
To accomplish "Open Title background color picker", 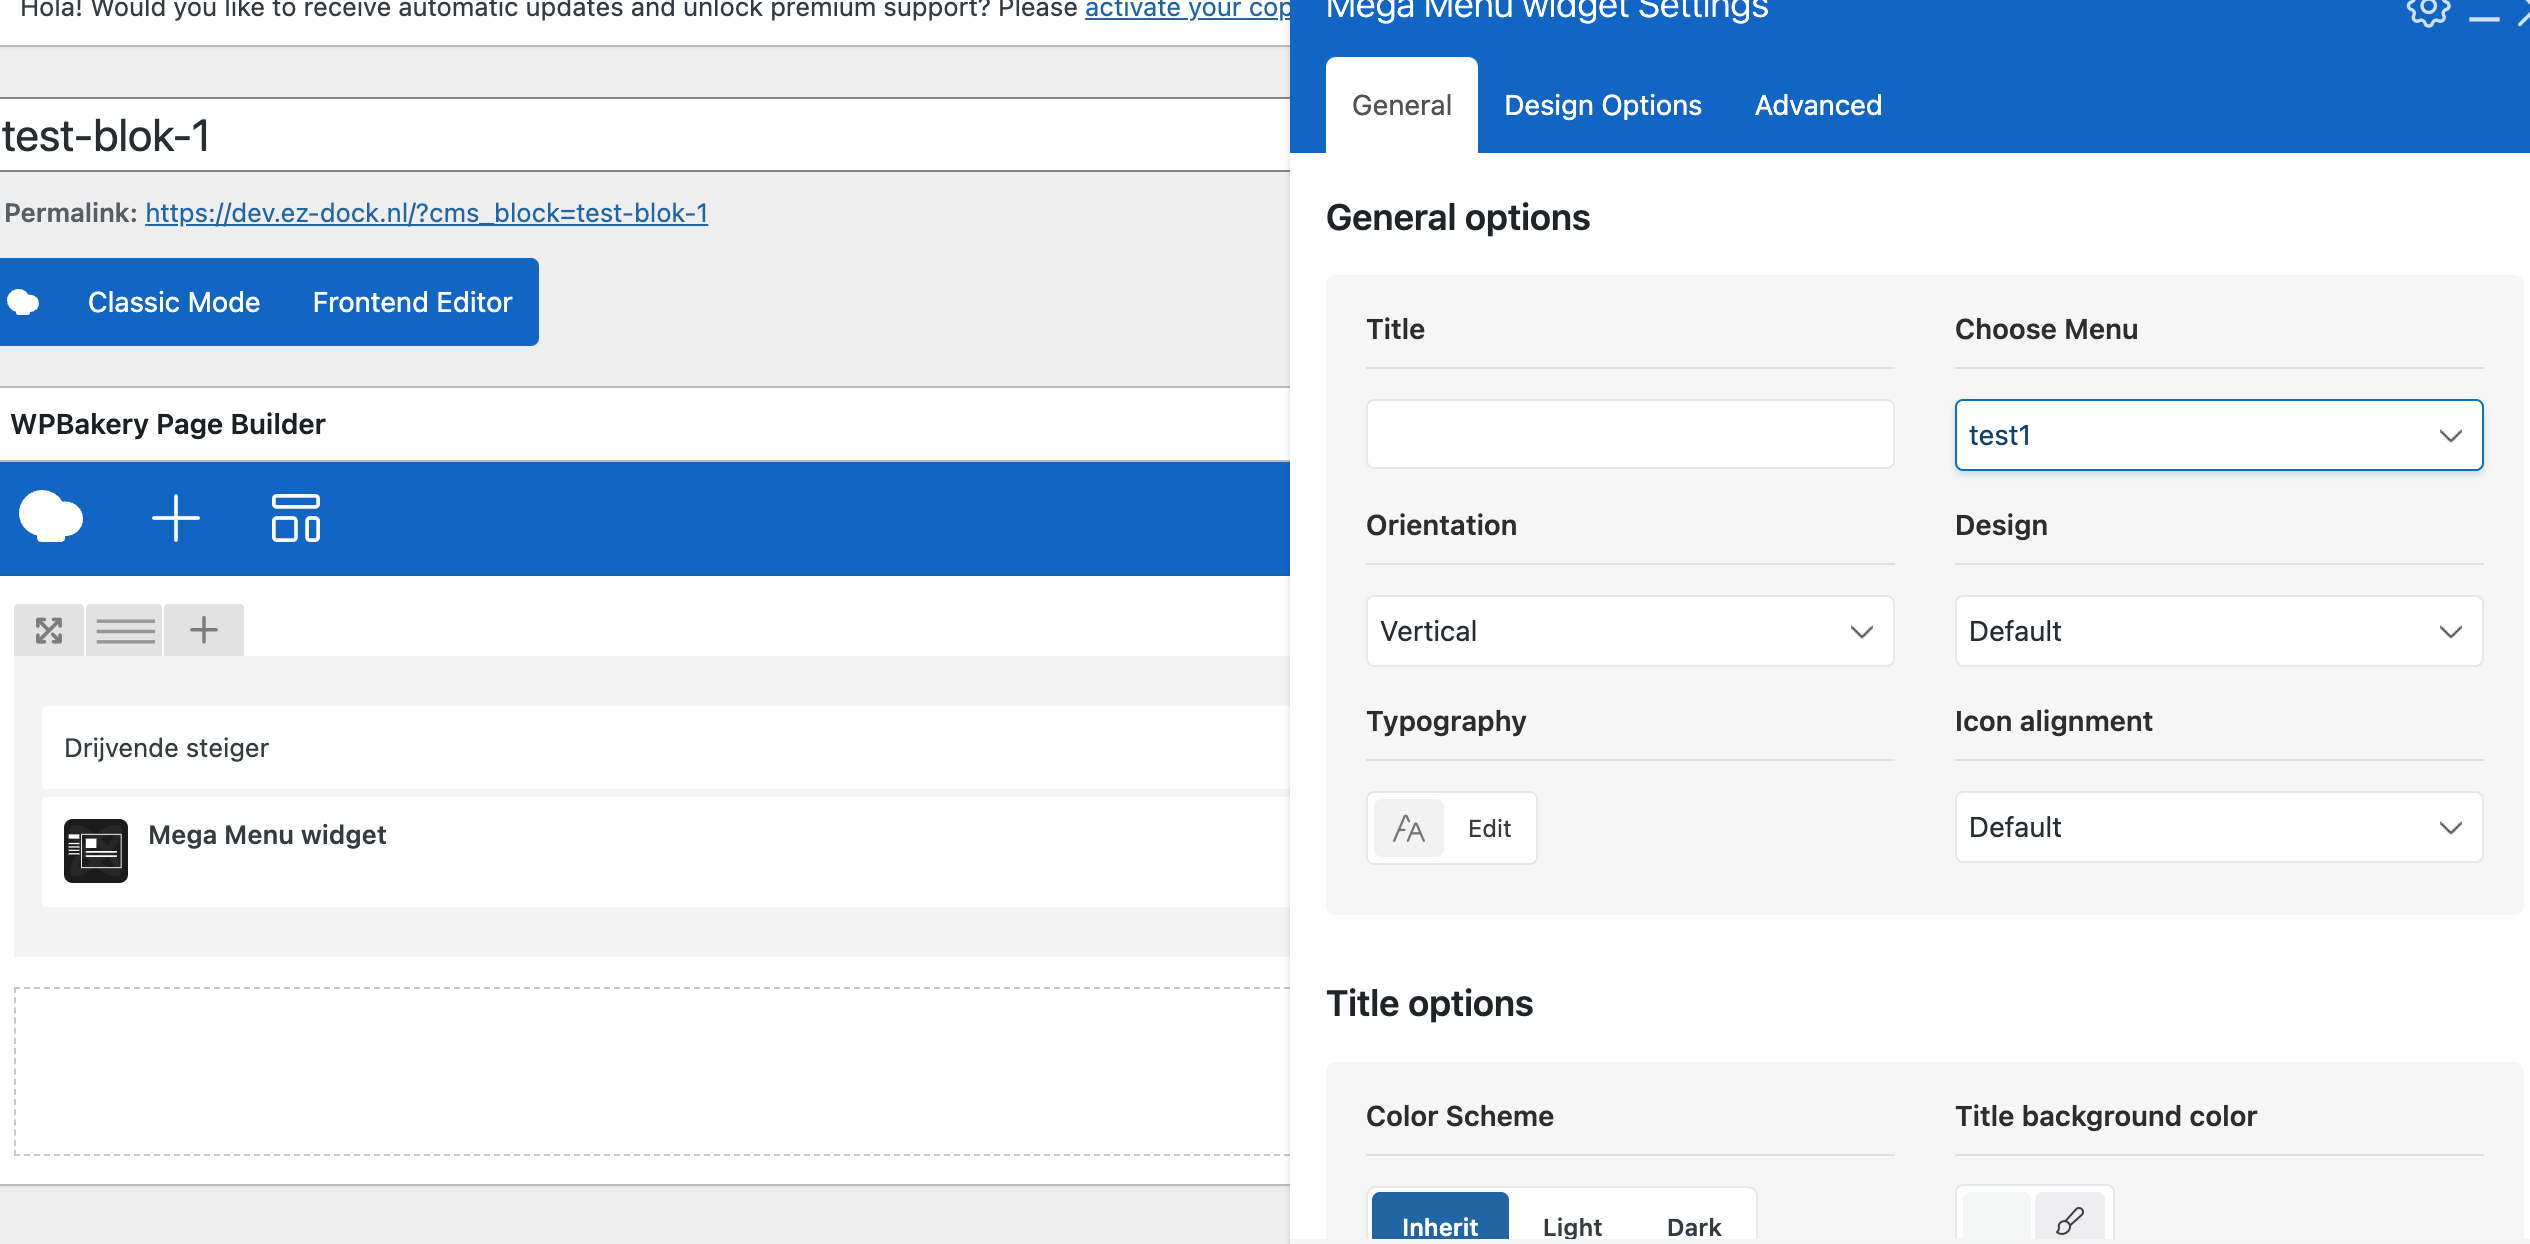I will coord(2069,1220).
